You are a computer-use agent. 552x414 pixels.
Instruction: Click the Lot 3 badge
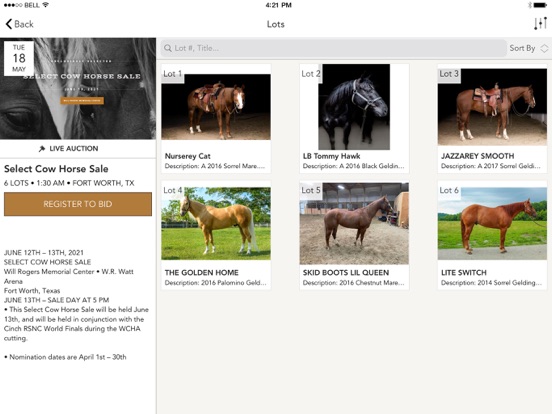[449, 74]
